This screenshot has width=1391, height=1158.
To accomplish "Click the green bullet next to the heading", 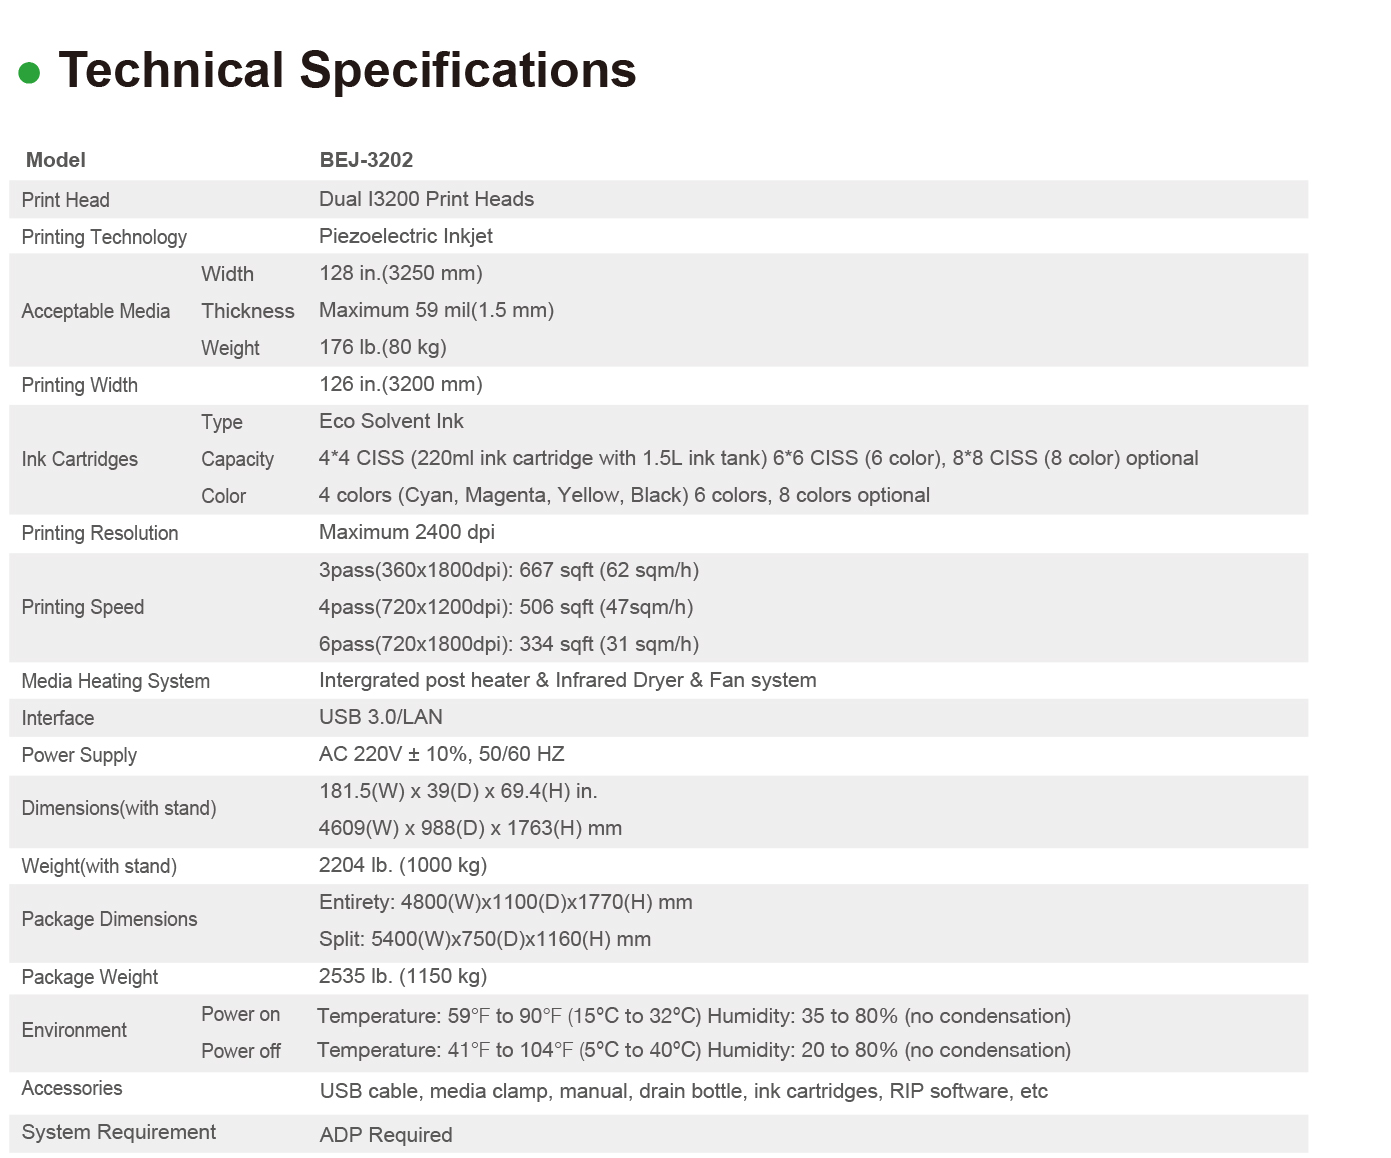I will 29,73.
